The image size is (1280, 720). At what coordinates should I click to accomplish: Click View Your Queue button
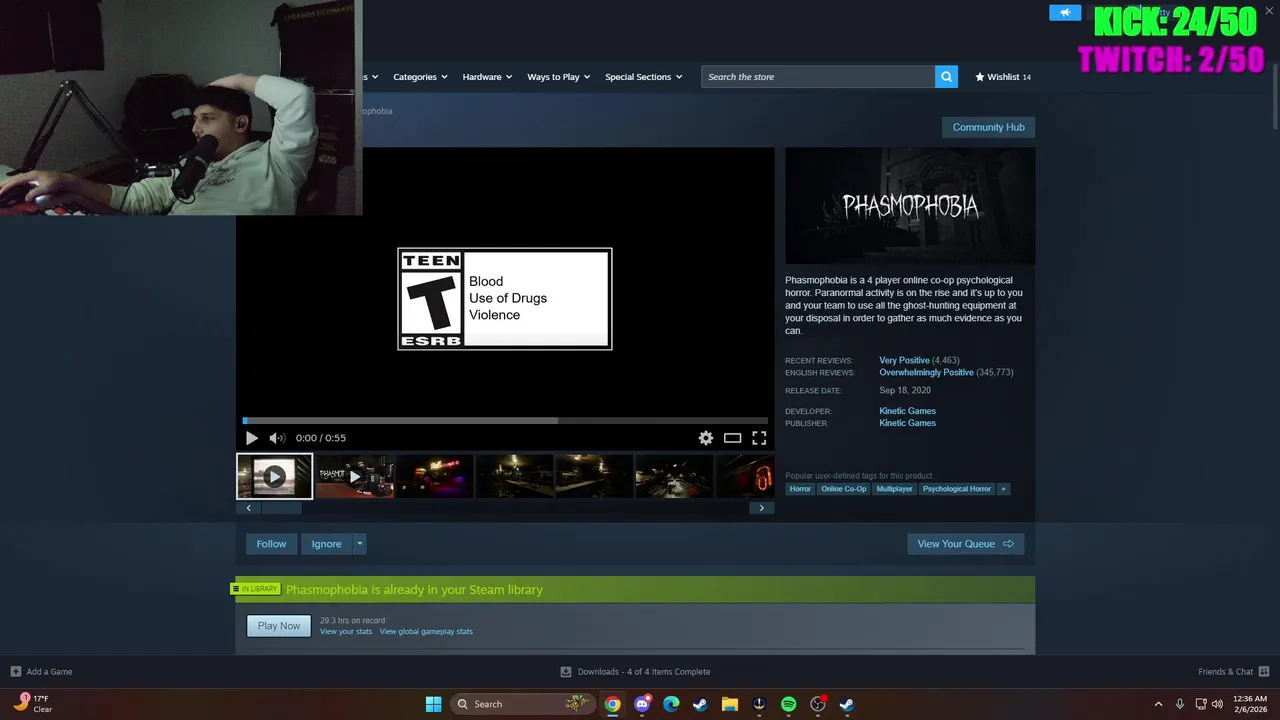click(x=965, y=544)
